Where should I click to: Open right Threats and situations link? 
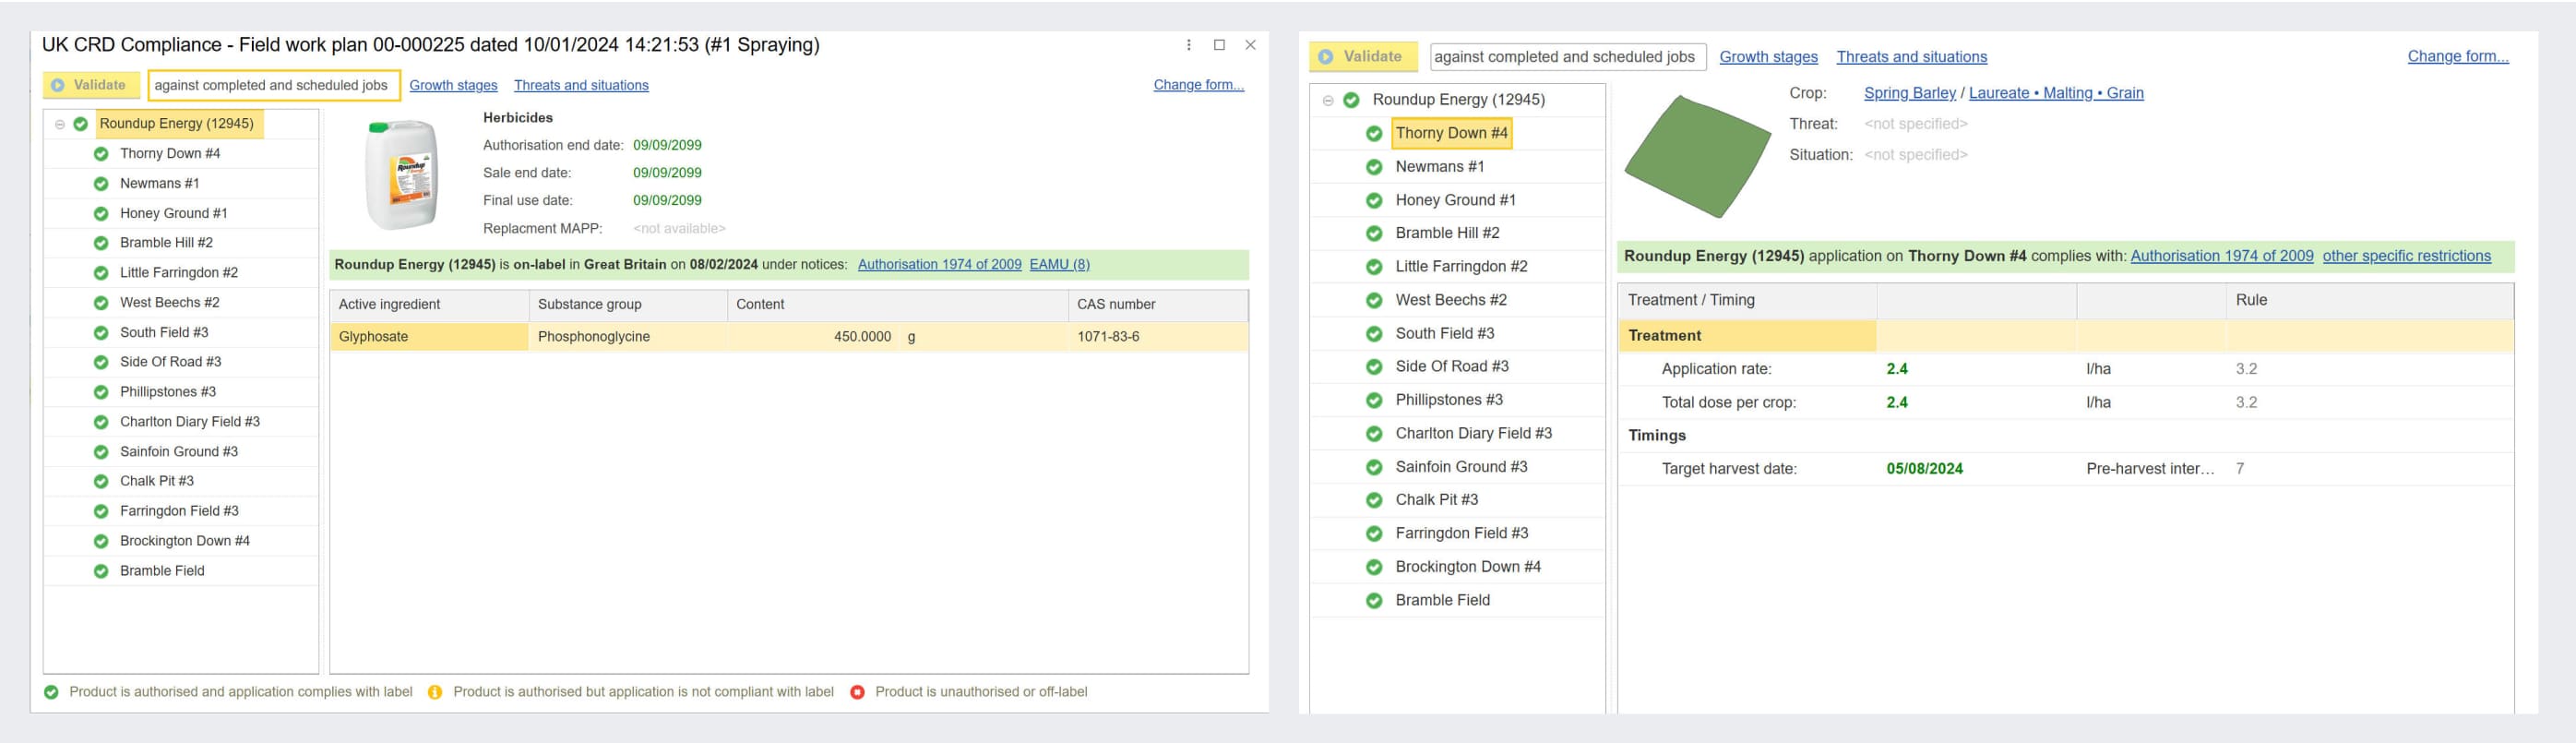tap(1911, 57)
